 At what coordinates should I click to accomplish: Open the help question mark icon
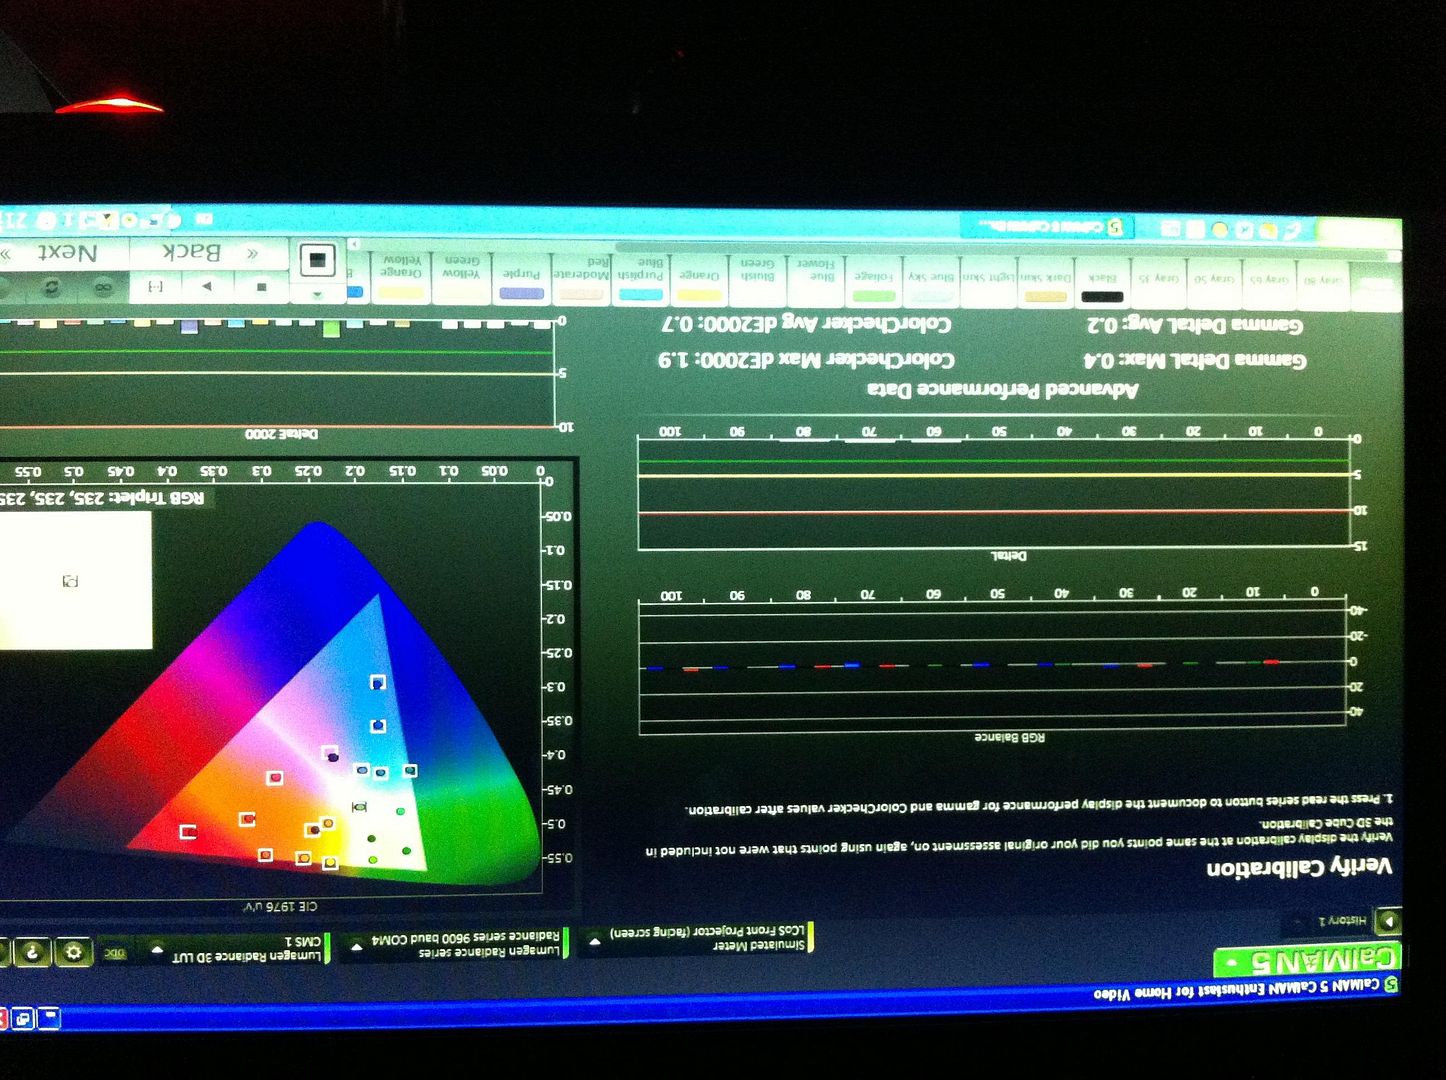(32, 952)
